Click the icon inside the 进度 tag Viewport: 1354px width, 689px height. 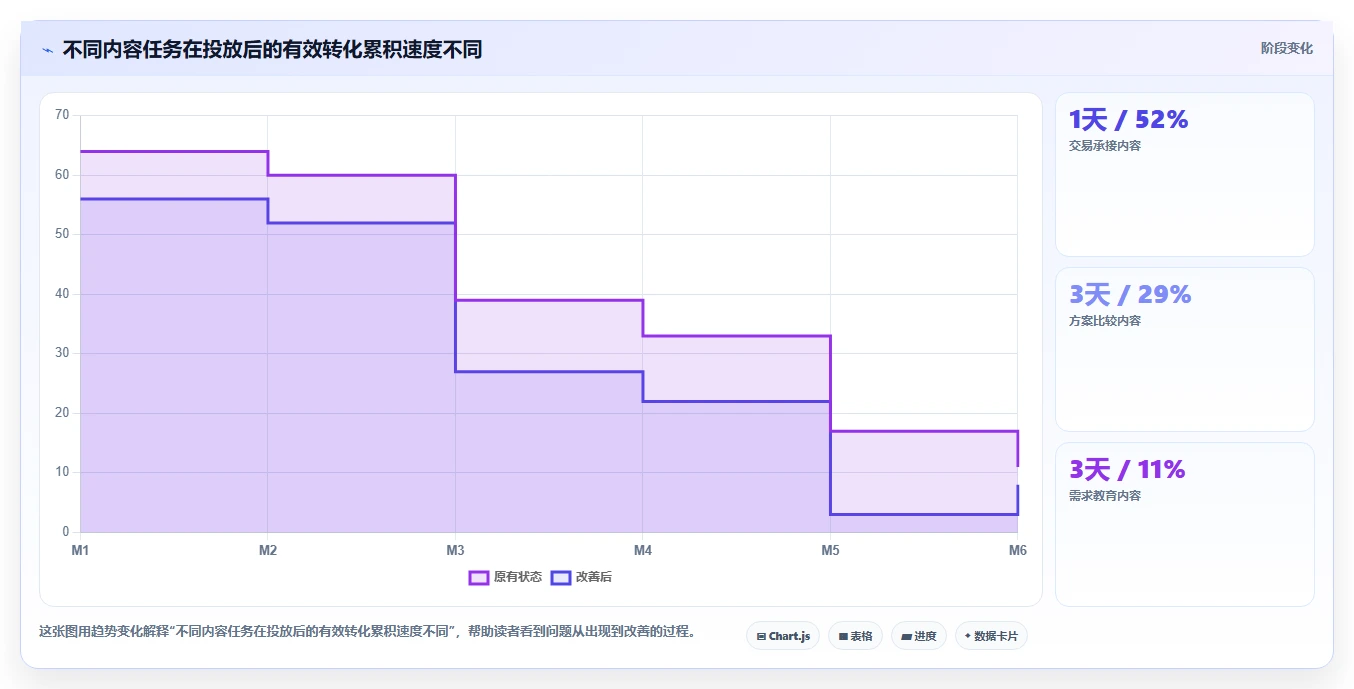click(906, 636)
